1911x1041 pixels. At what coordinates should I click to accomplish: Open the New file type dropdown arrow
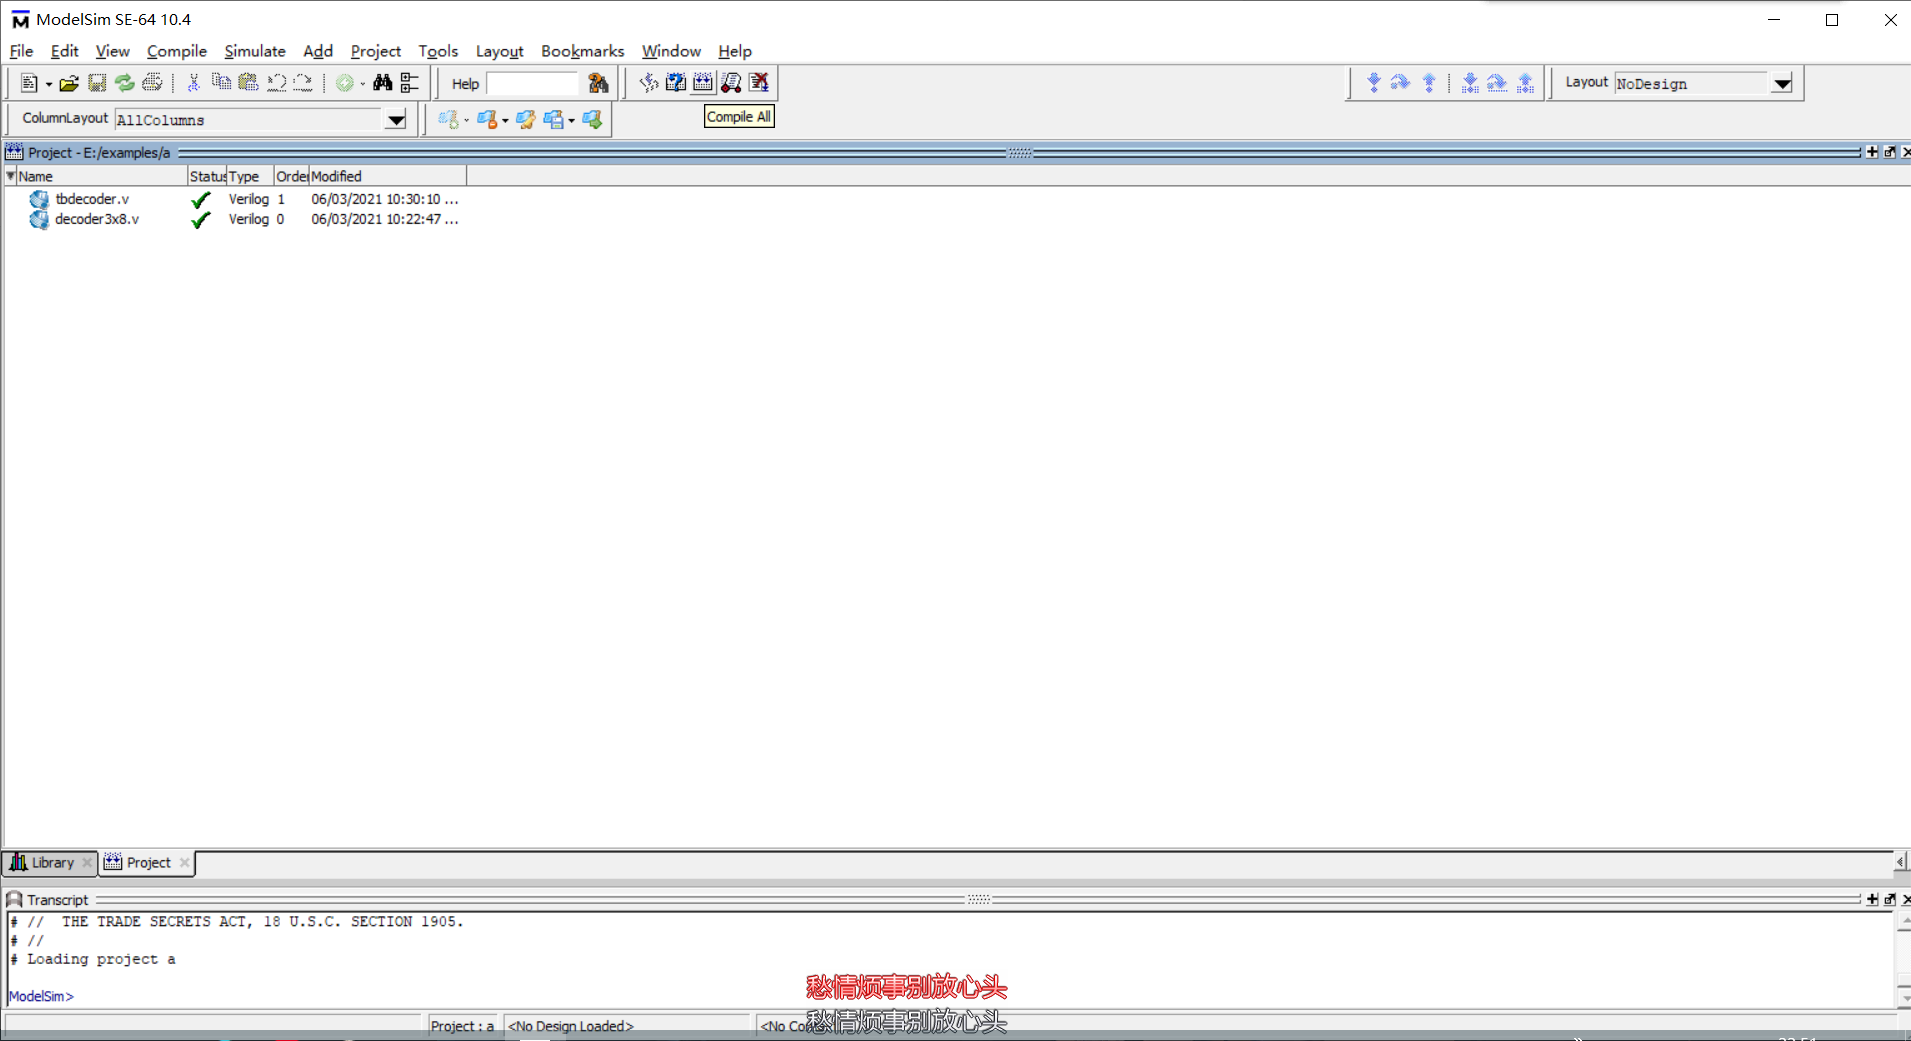[48, 84]
